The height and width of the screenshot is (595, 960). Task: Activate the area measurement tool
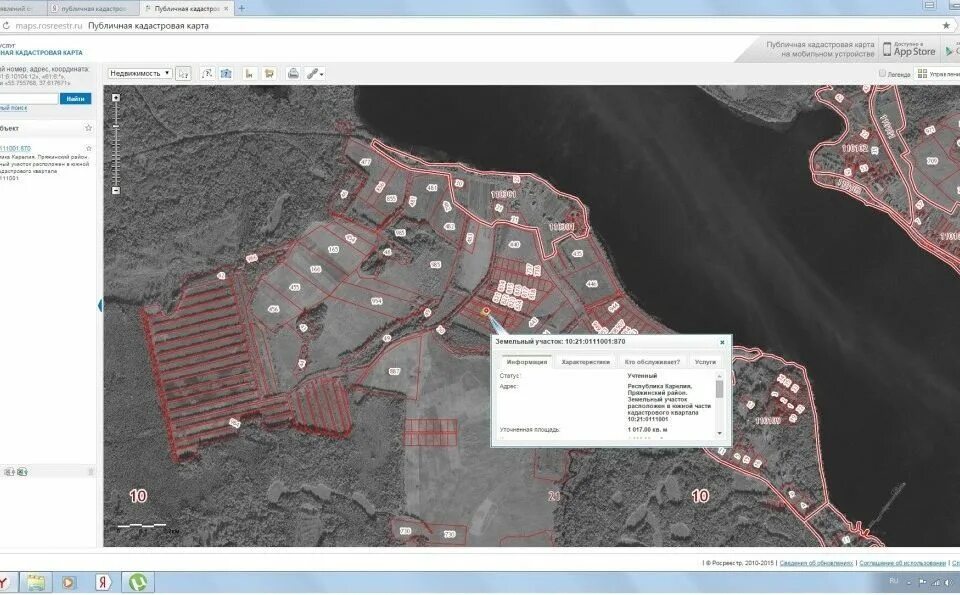226,73
